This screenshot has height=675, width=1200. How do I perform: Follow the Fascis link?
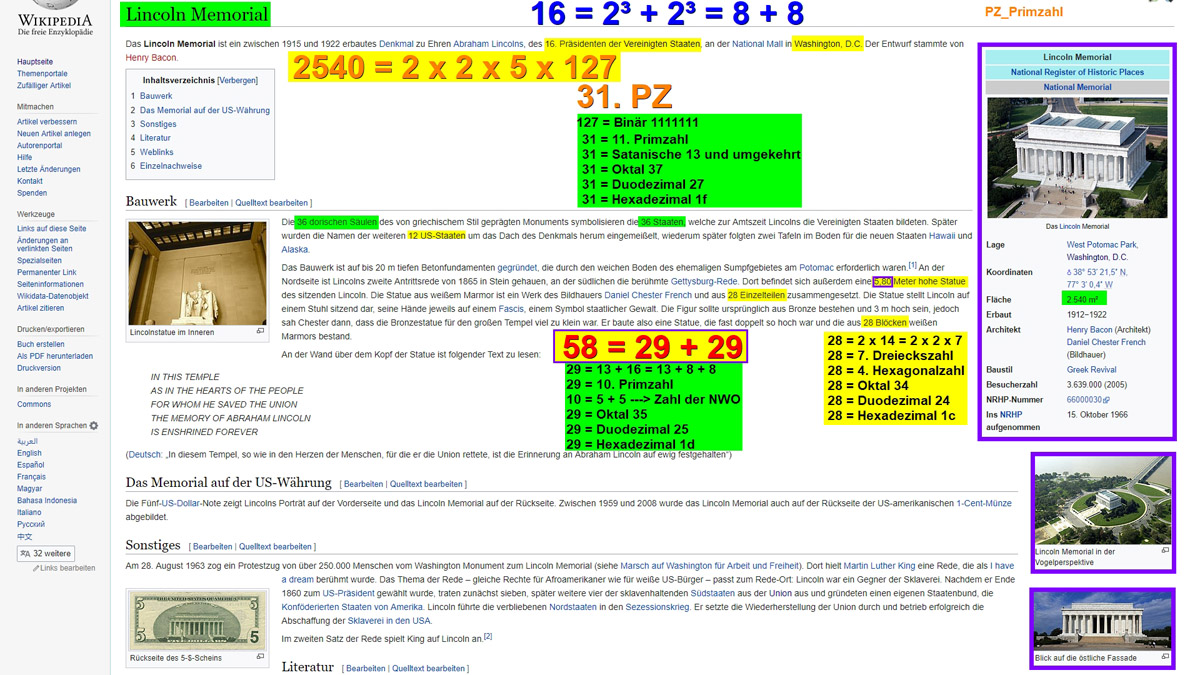[511, 310]
